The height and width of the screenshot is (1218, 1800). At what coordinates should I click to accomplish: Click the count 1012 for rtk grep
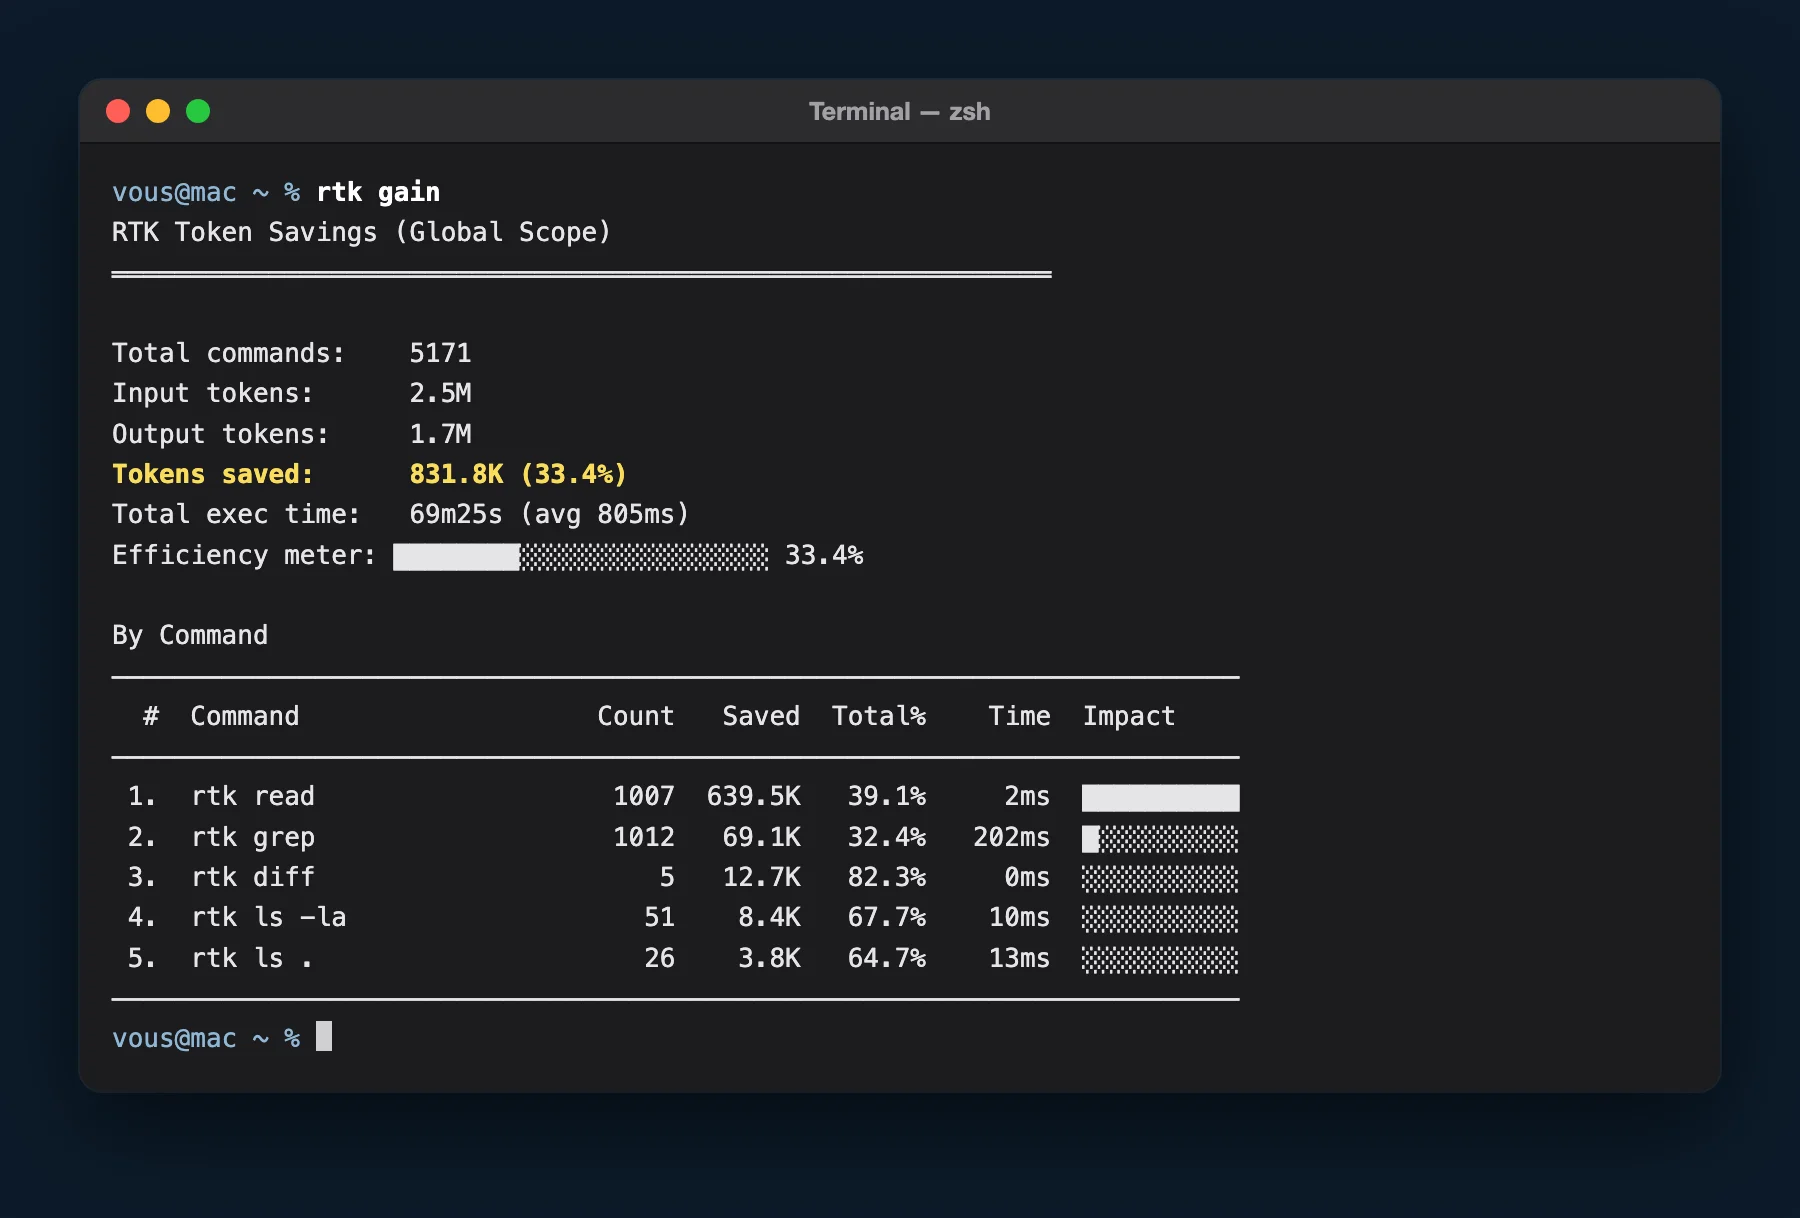tap(644, 837)
